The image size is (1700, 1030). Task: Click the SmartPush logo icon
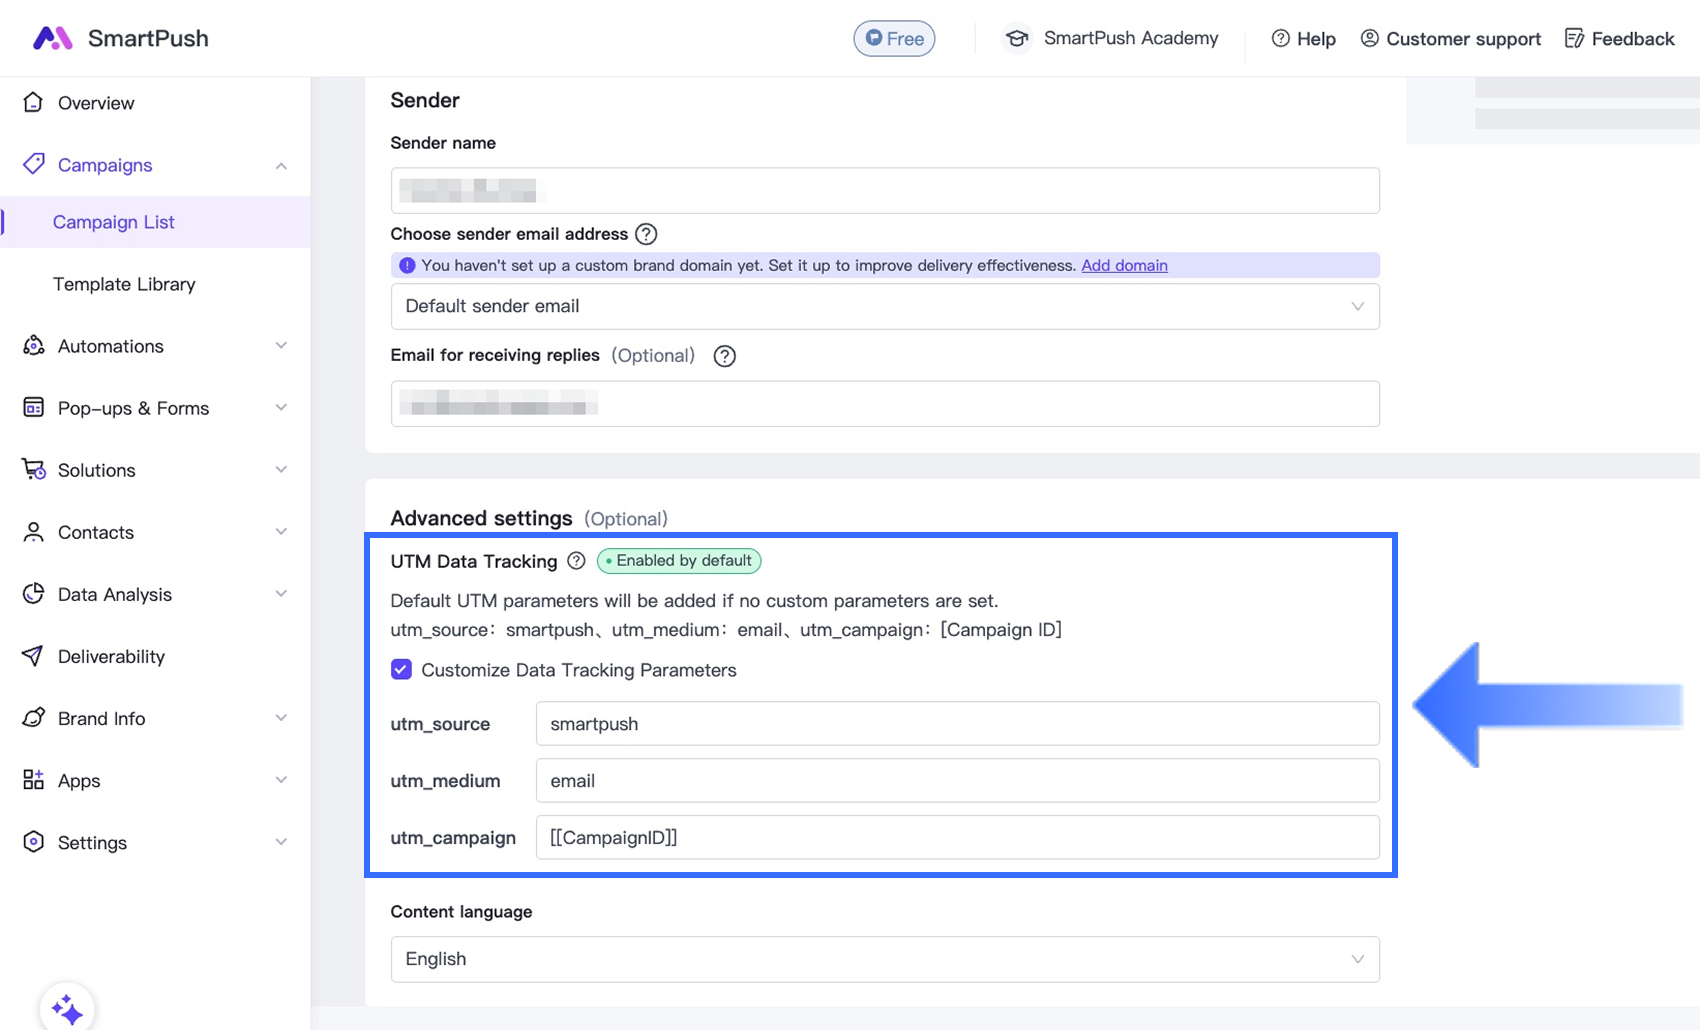52,38
